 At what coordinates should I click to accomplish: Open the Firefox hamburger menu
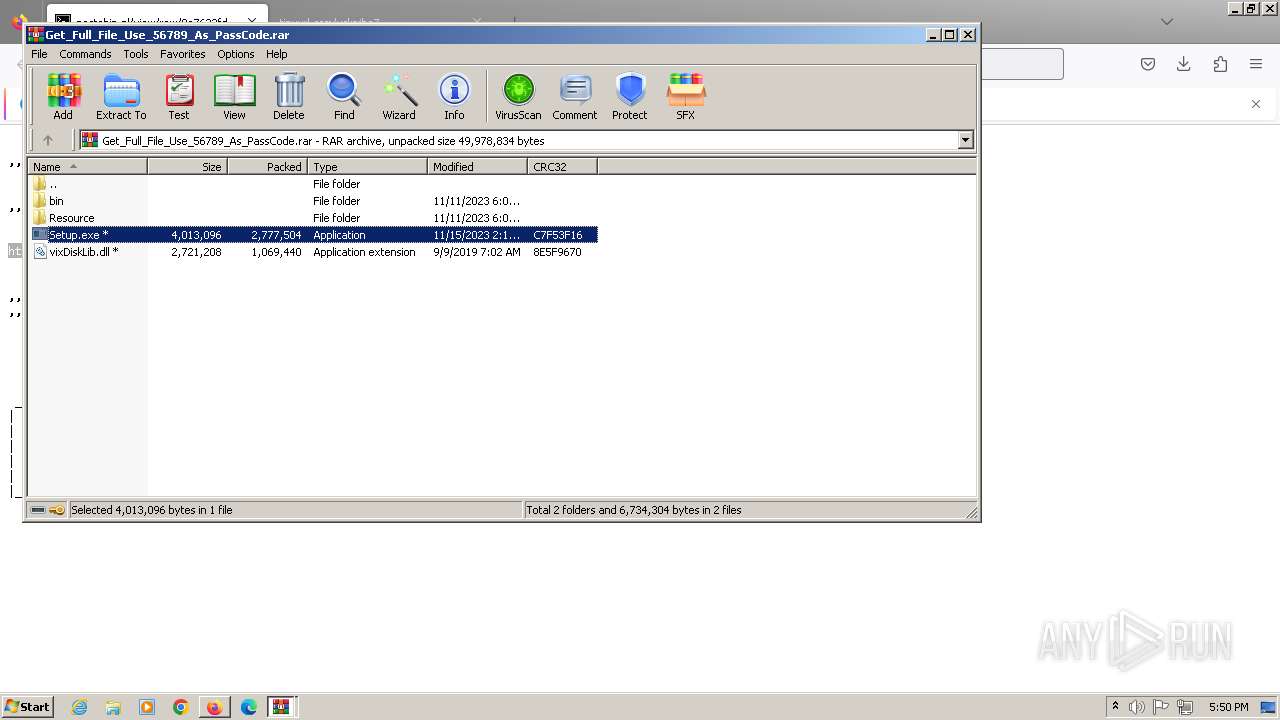(x=1256, y=64)
